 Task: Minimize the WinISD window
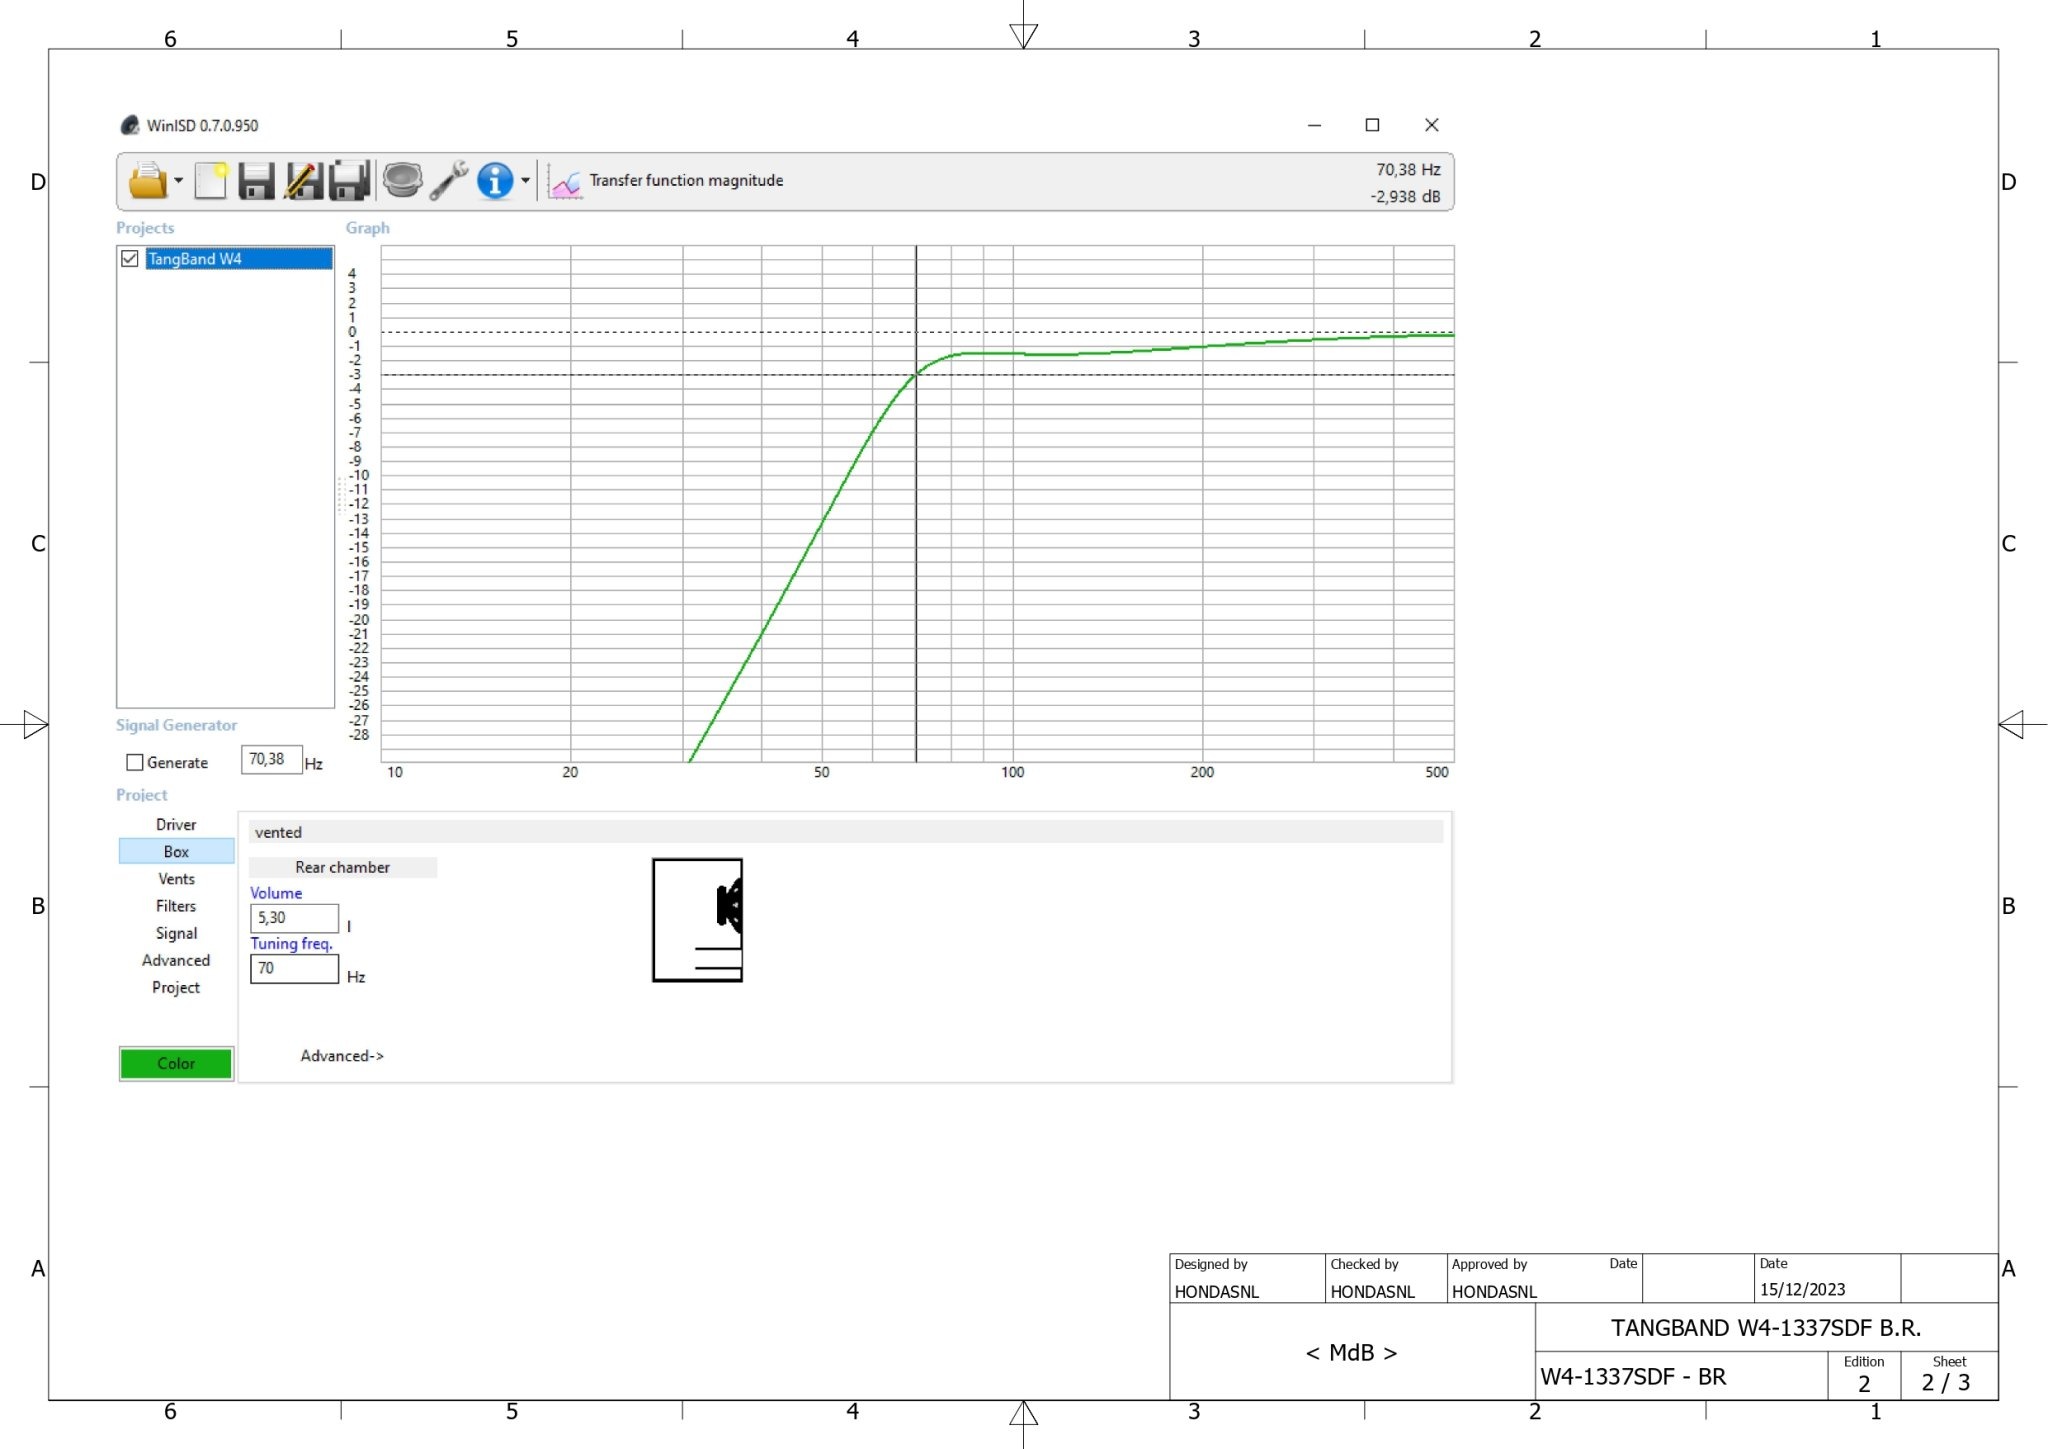click(x=1314, y=125)
